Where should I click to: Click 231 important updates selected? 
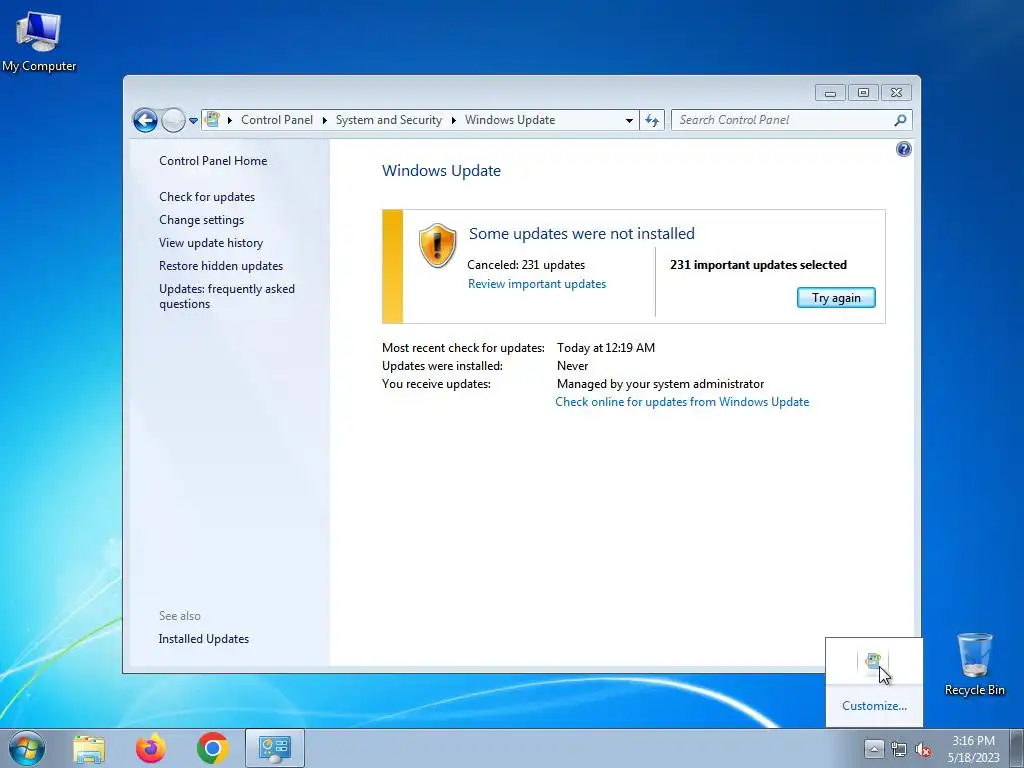pyautogui.click(x=758, y=264)
